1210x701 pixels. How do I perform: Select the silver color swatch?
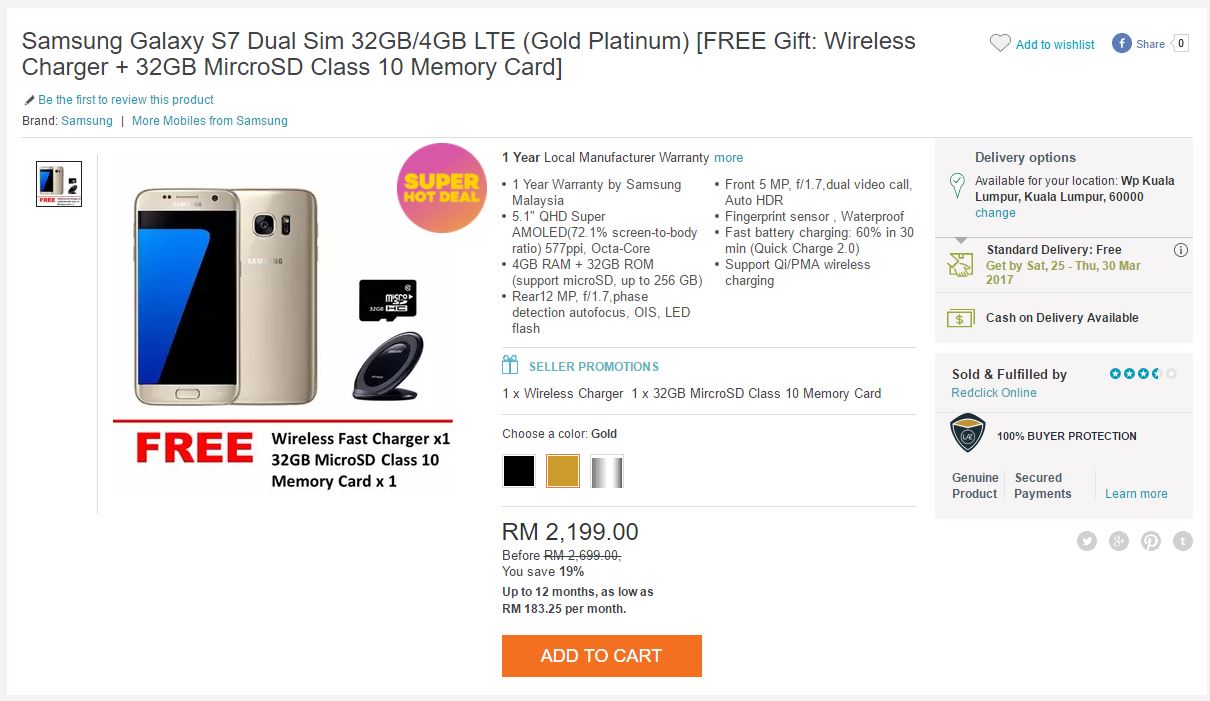pyautogui.click(x=606, y=471)
